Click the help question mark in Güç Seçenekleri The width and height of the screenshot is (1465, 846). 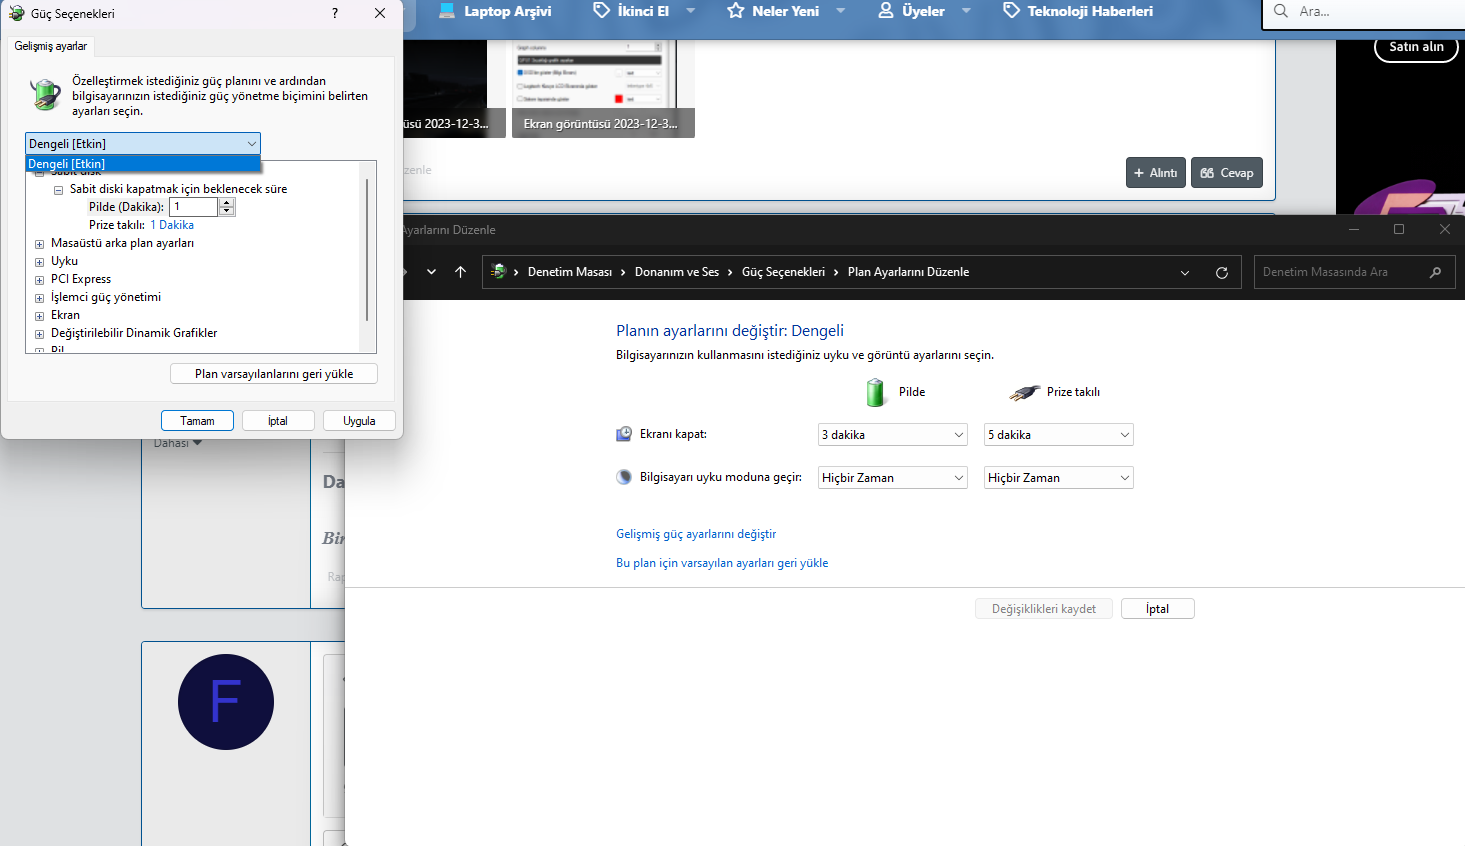click(x=334, y=13)
